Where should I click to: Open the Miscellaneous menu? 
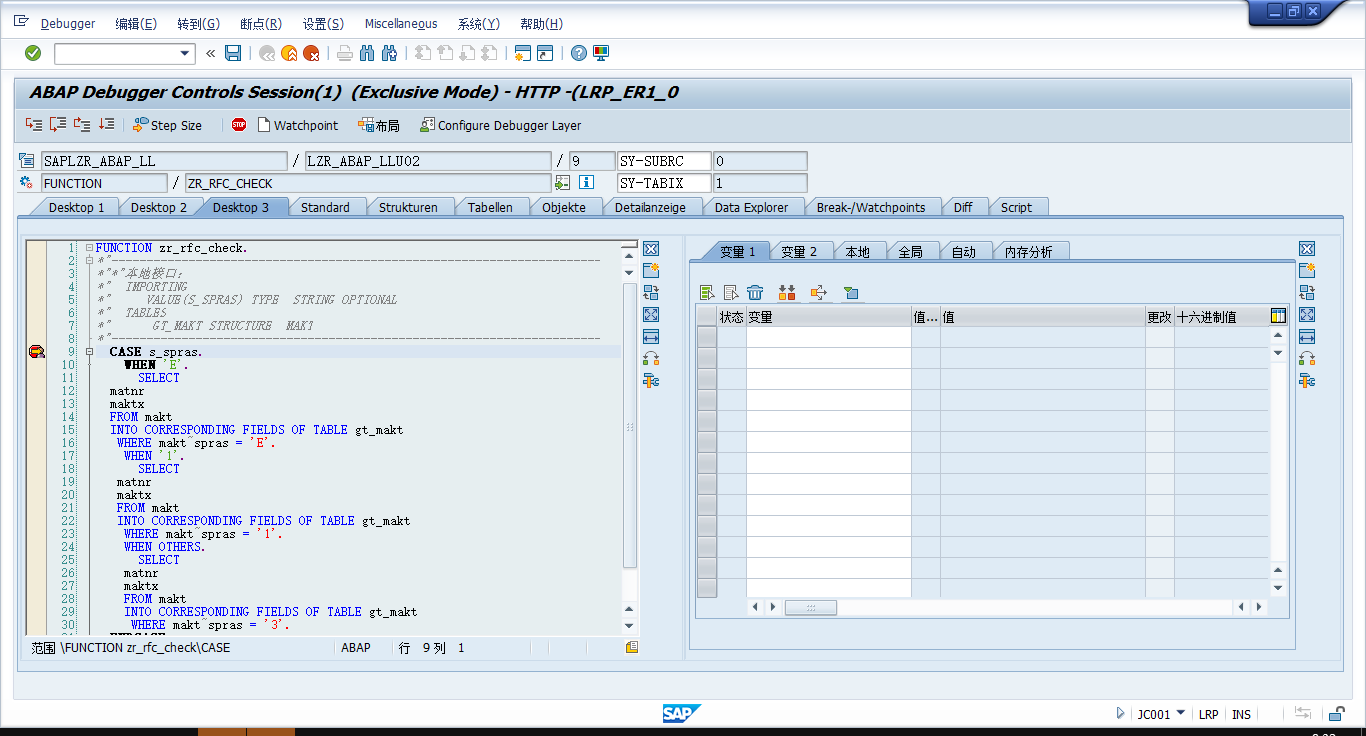point(400,24)
